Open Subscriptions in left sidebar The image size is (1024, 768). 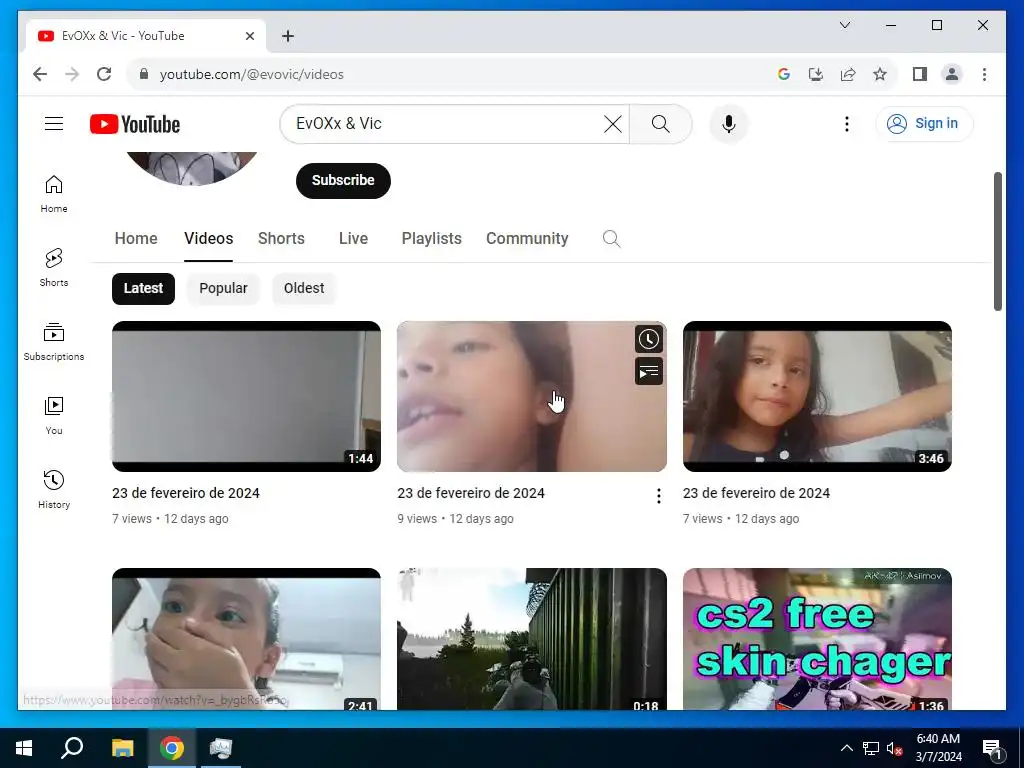[x=54, y=342]
